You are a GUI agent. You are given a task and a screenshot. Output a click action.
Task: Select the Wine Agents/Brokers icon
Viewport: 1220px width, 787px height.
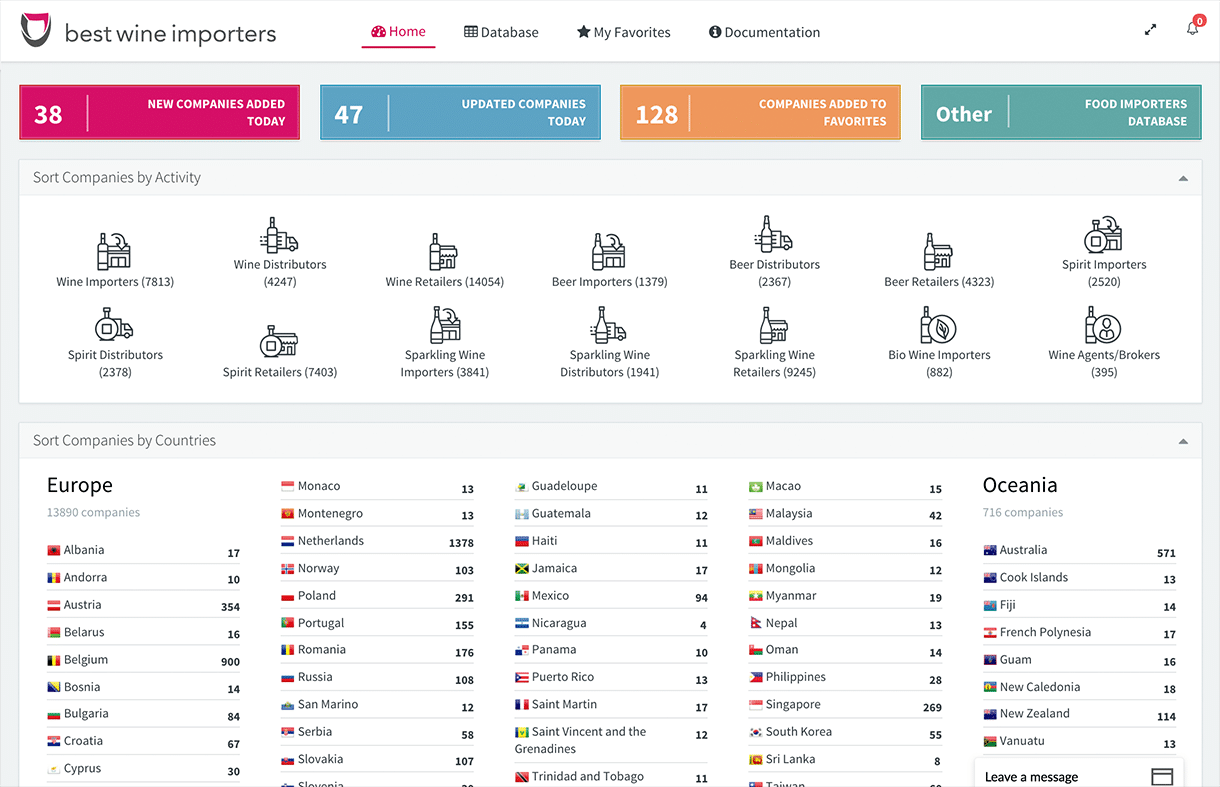pyautogui.click(x=1103, y=326)
